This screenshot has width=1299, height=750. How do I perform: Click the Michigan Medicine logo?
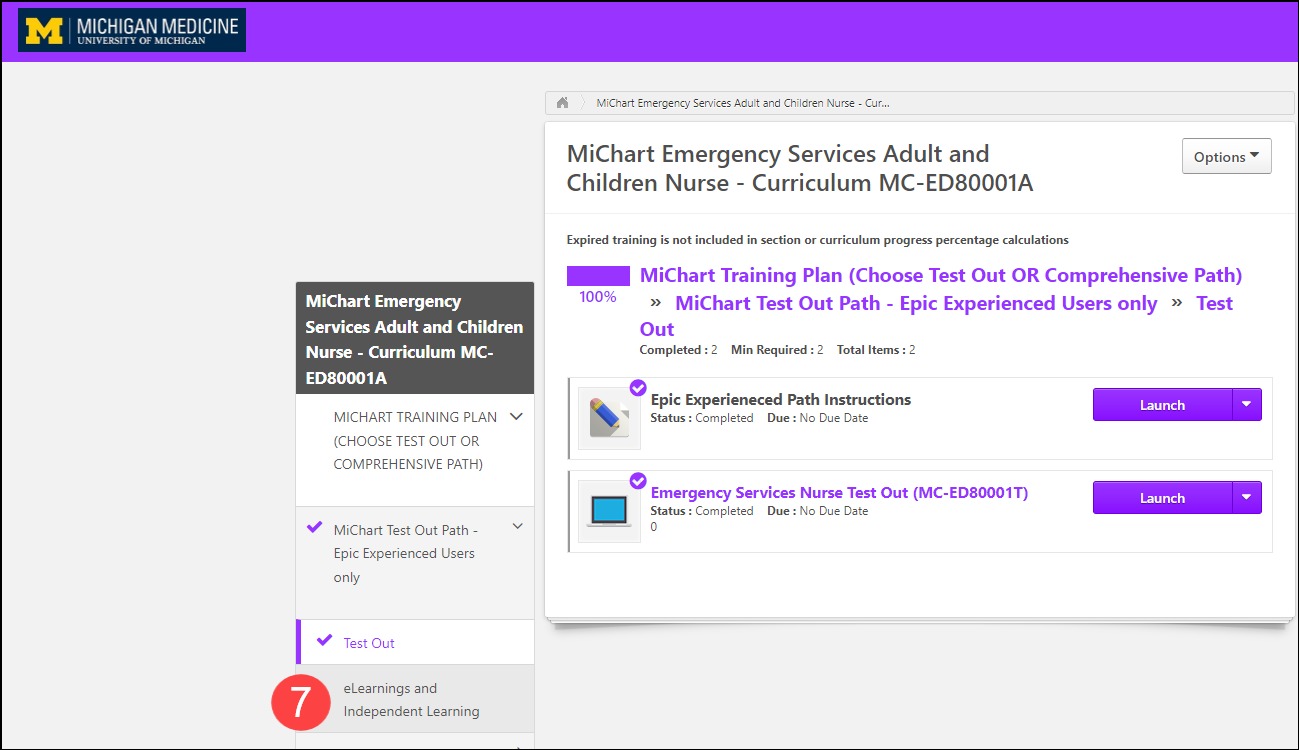pos(130,30)
